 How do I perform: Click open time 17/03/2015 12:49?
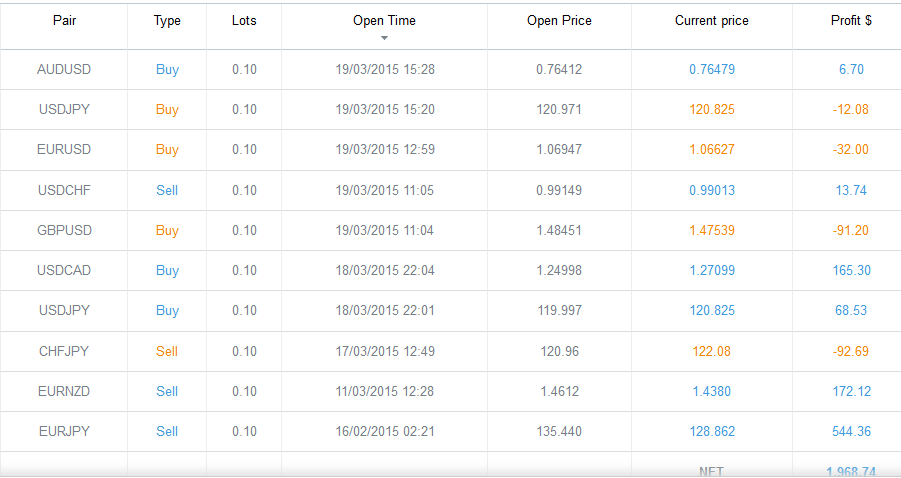385,351
